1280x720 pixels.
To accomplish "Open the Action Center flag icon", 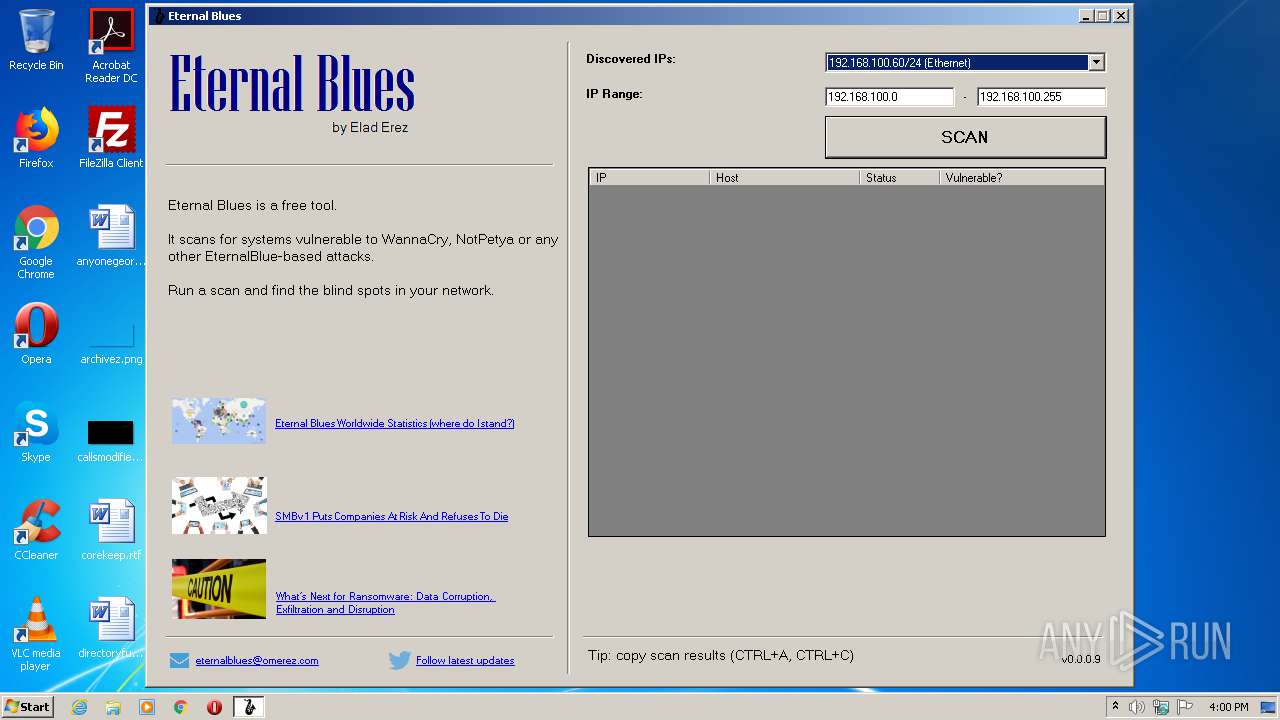I will (1185, 707).
